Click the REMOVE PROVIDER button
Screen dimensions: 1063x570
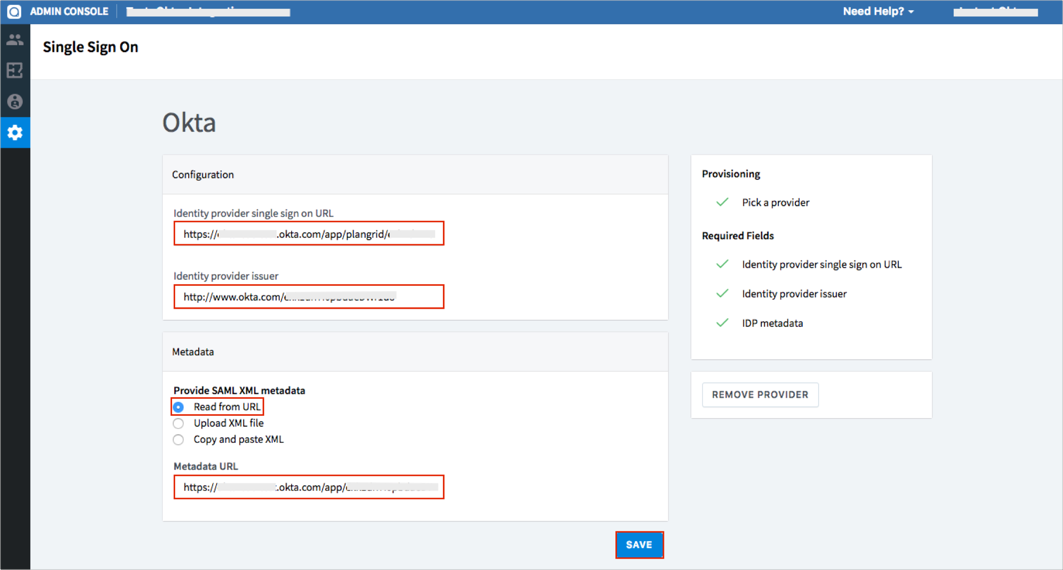[x=760, y=395]
